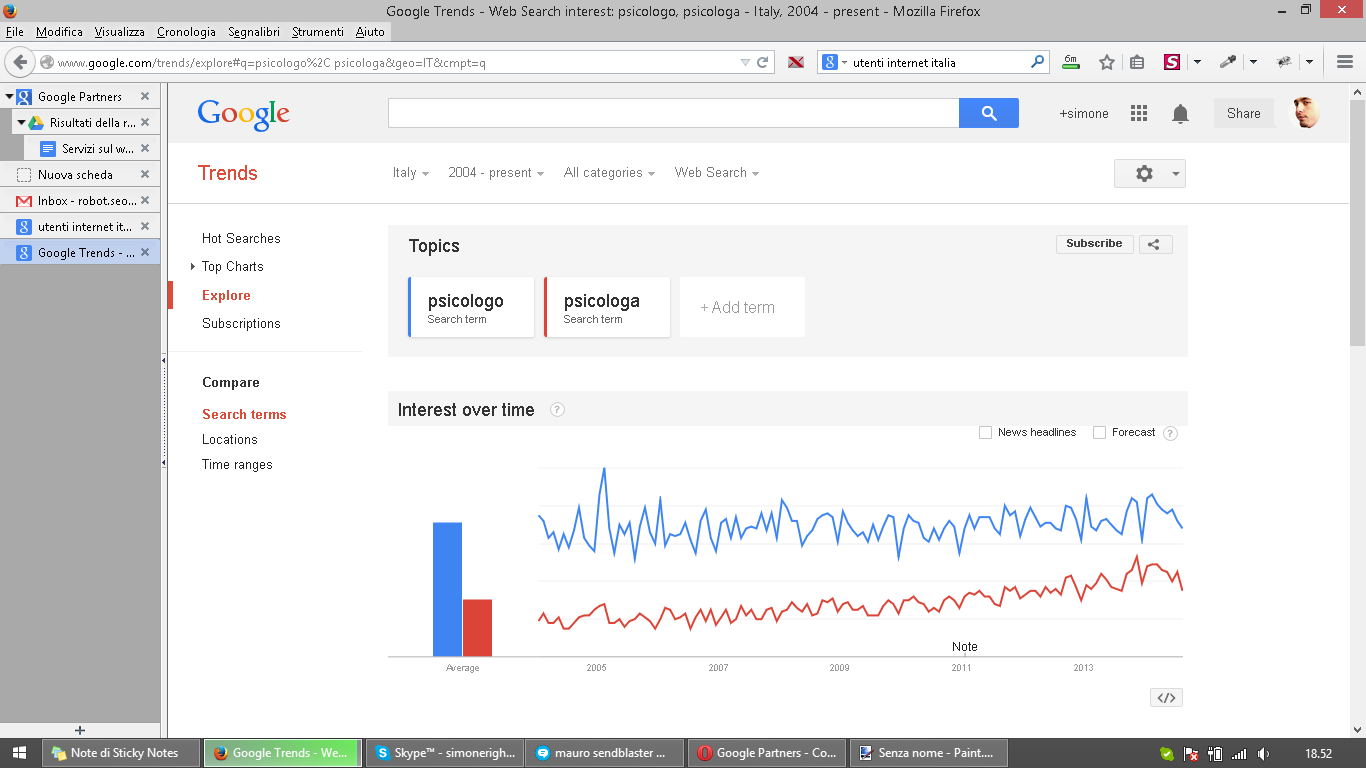This screenshot has height=768, width=1366.
Task: Open Subscriptions in sidebar
Action: coord(241,324)
